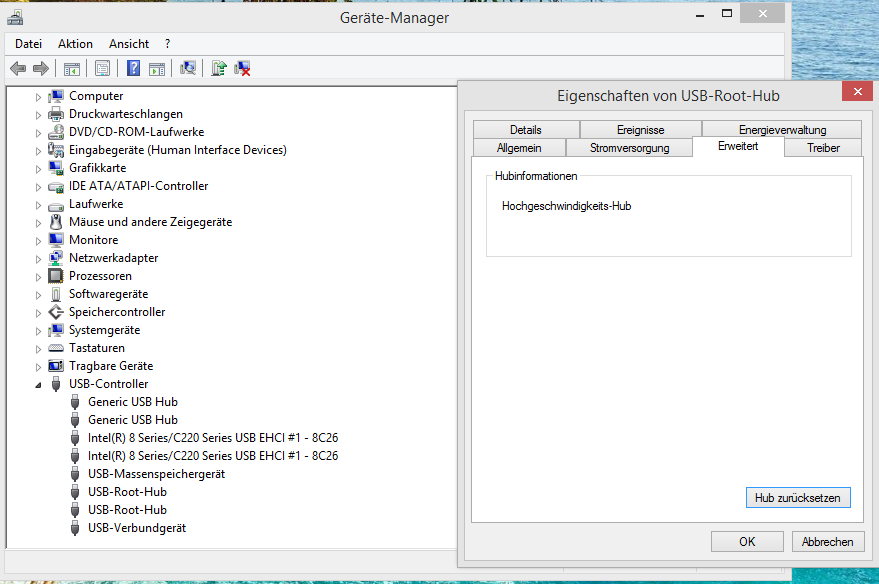Select the first Intel(R) USB EHCI #1 - 8C26 entry
This screenshot has width=879, height=584.
coord(213,438)
